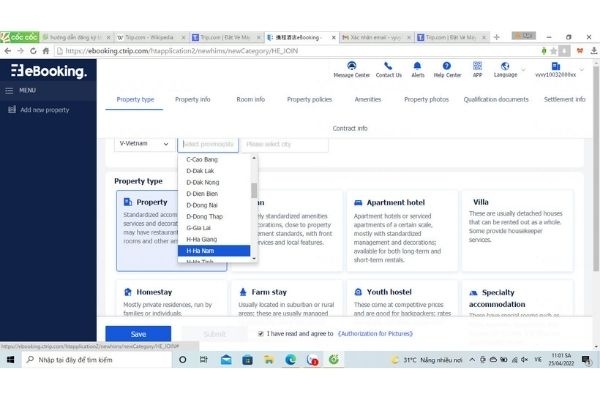Expand the Language dropdown
Viewport: 600px width, 400px height.
point(507,70)
